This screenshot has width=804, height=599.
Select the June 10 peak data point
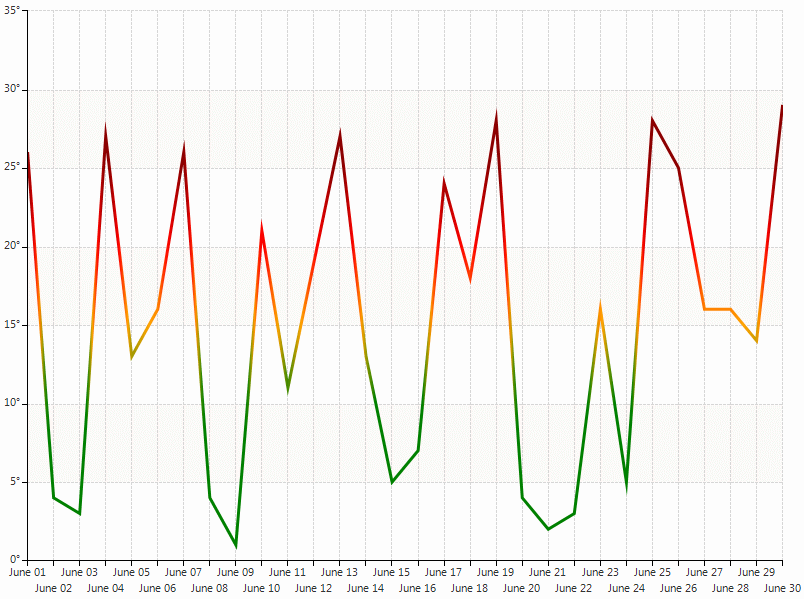point(262,231)
